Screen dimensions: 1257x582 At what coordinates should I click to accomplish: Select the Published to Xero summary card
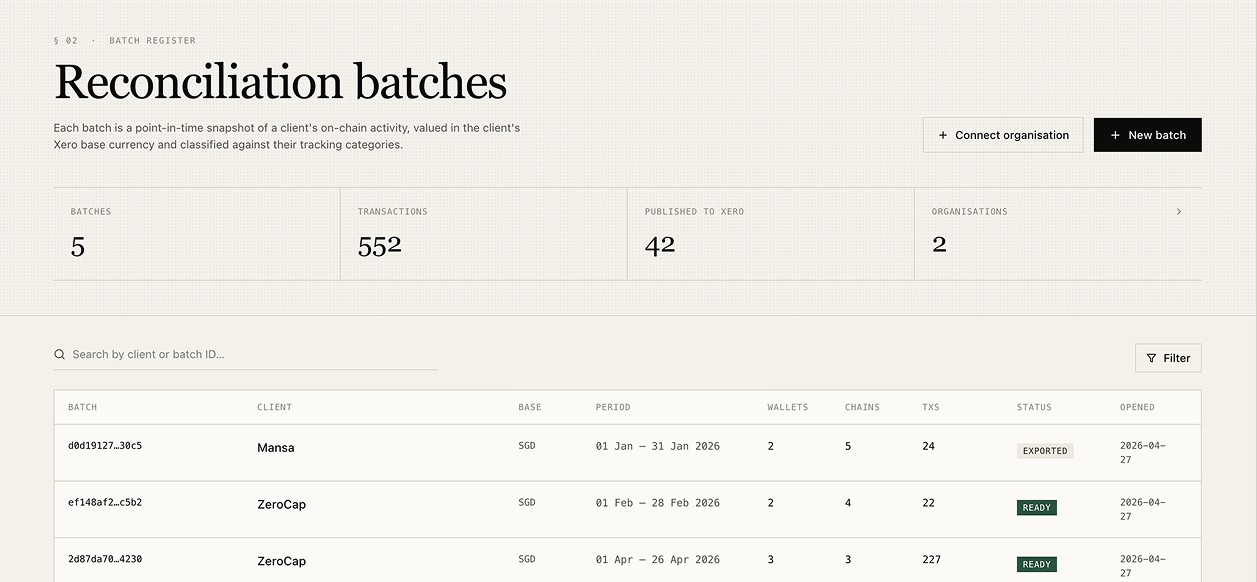pyautogui.click(x=770, y=234)
